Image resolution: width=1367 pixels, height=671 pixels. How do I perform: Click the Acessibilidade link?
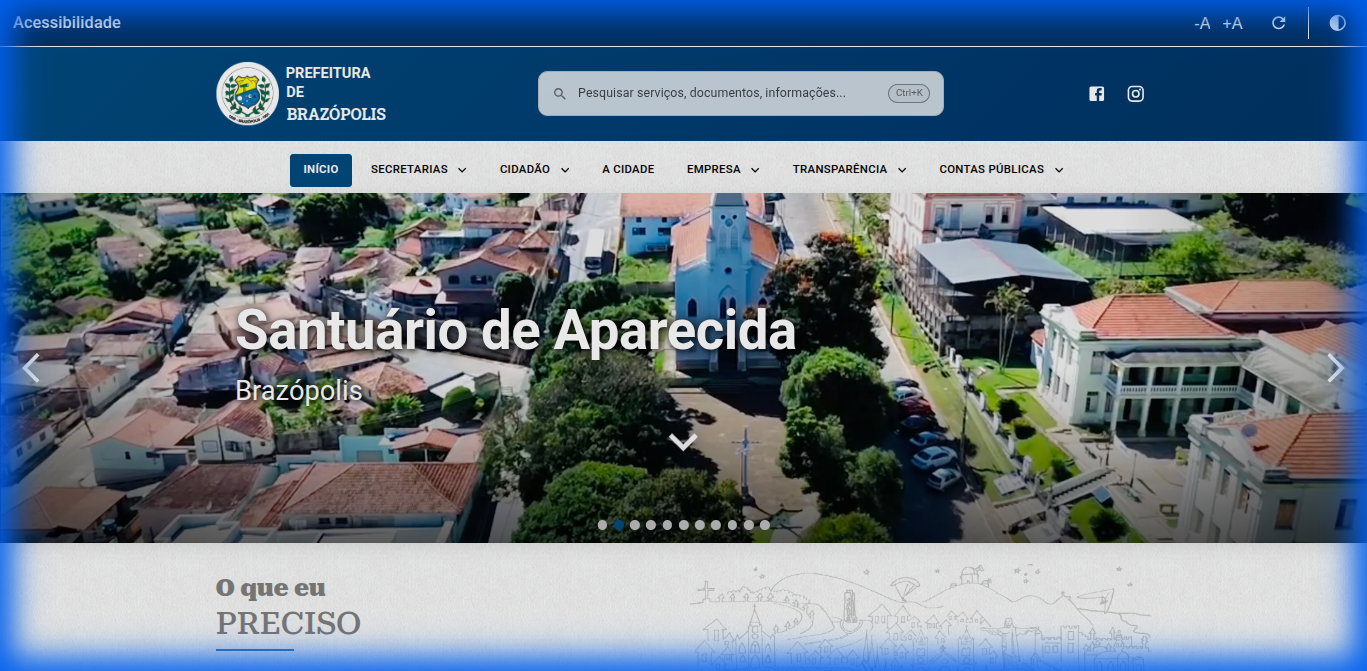pos(66,22)
